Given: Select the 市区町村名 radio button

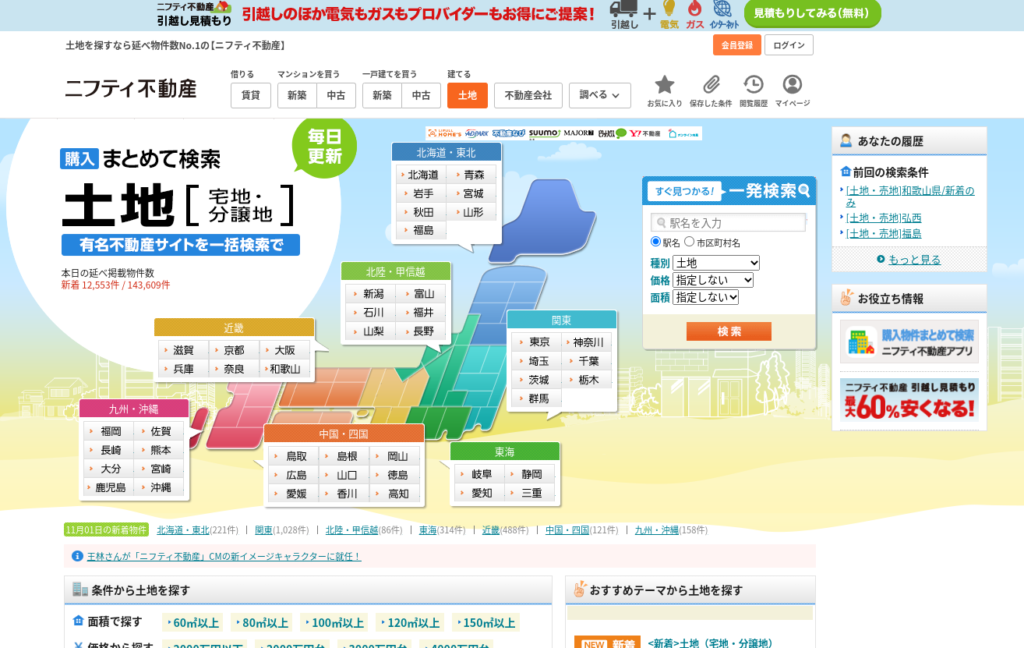Looking at the screenshot, I should pos(689,242).
